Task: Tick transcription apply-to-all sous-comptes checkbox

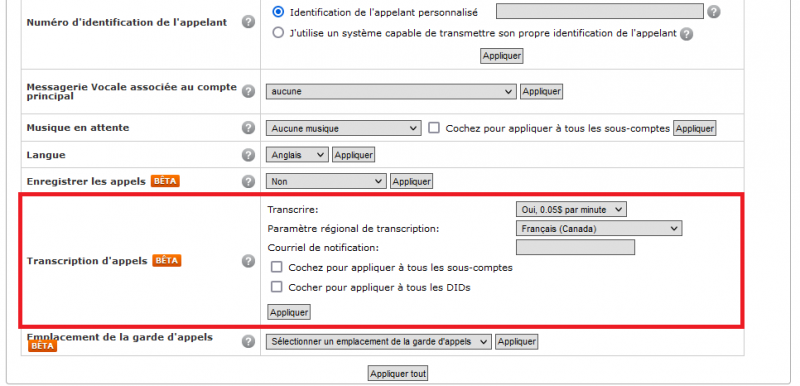Action: coord(277,267)
